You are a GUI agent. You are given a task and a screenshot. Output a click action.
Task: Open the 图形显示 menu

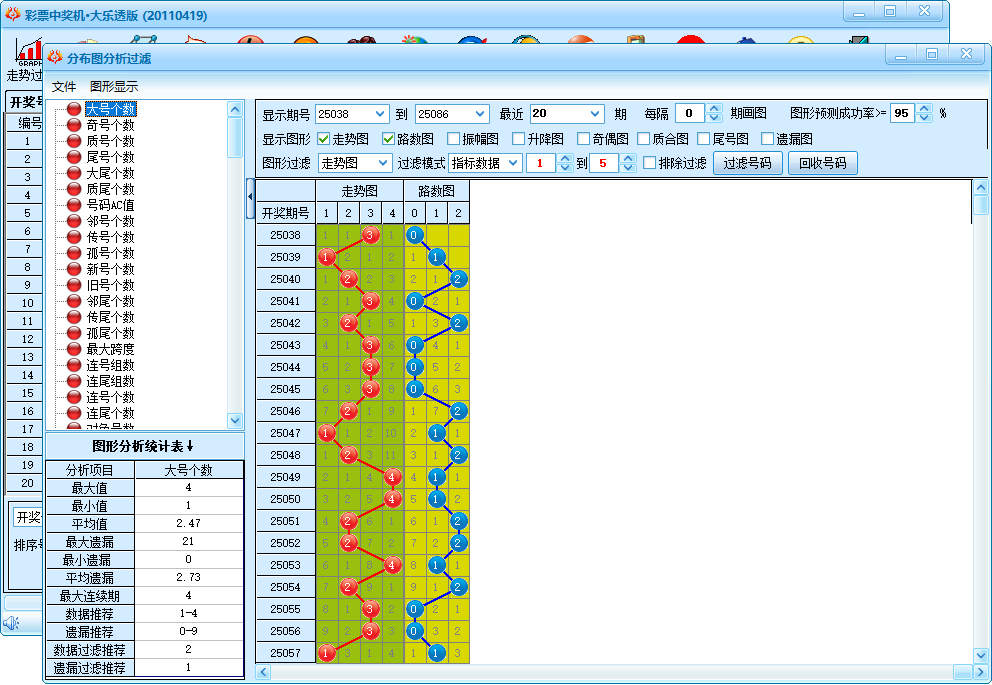point(114,87)
